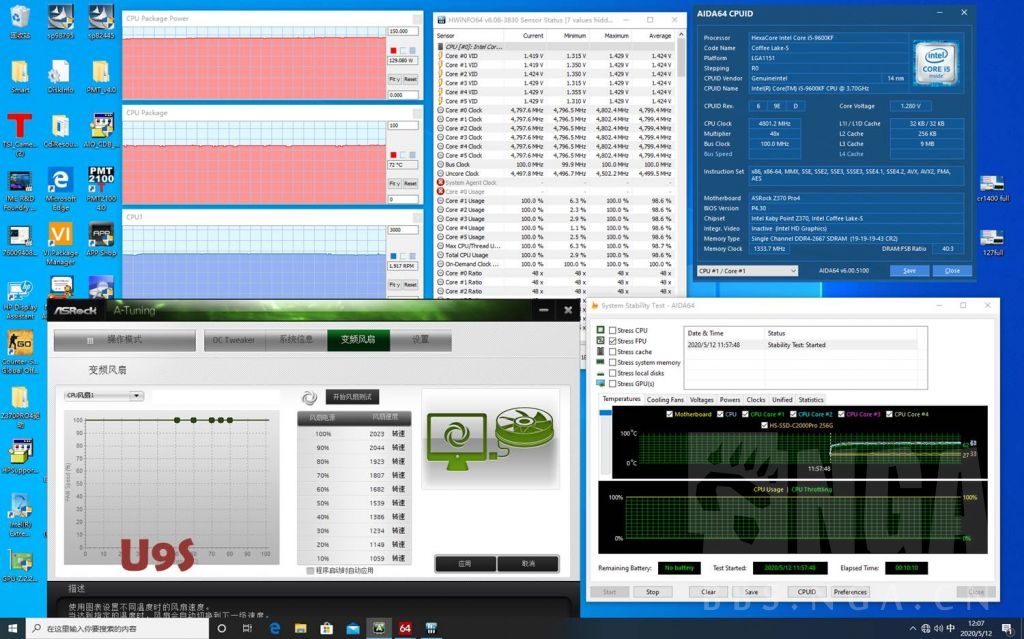Open the Microsoft Edge desktop shortcut
The width and height of the screenshot is (1024, 639).
pos(60,189)
